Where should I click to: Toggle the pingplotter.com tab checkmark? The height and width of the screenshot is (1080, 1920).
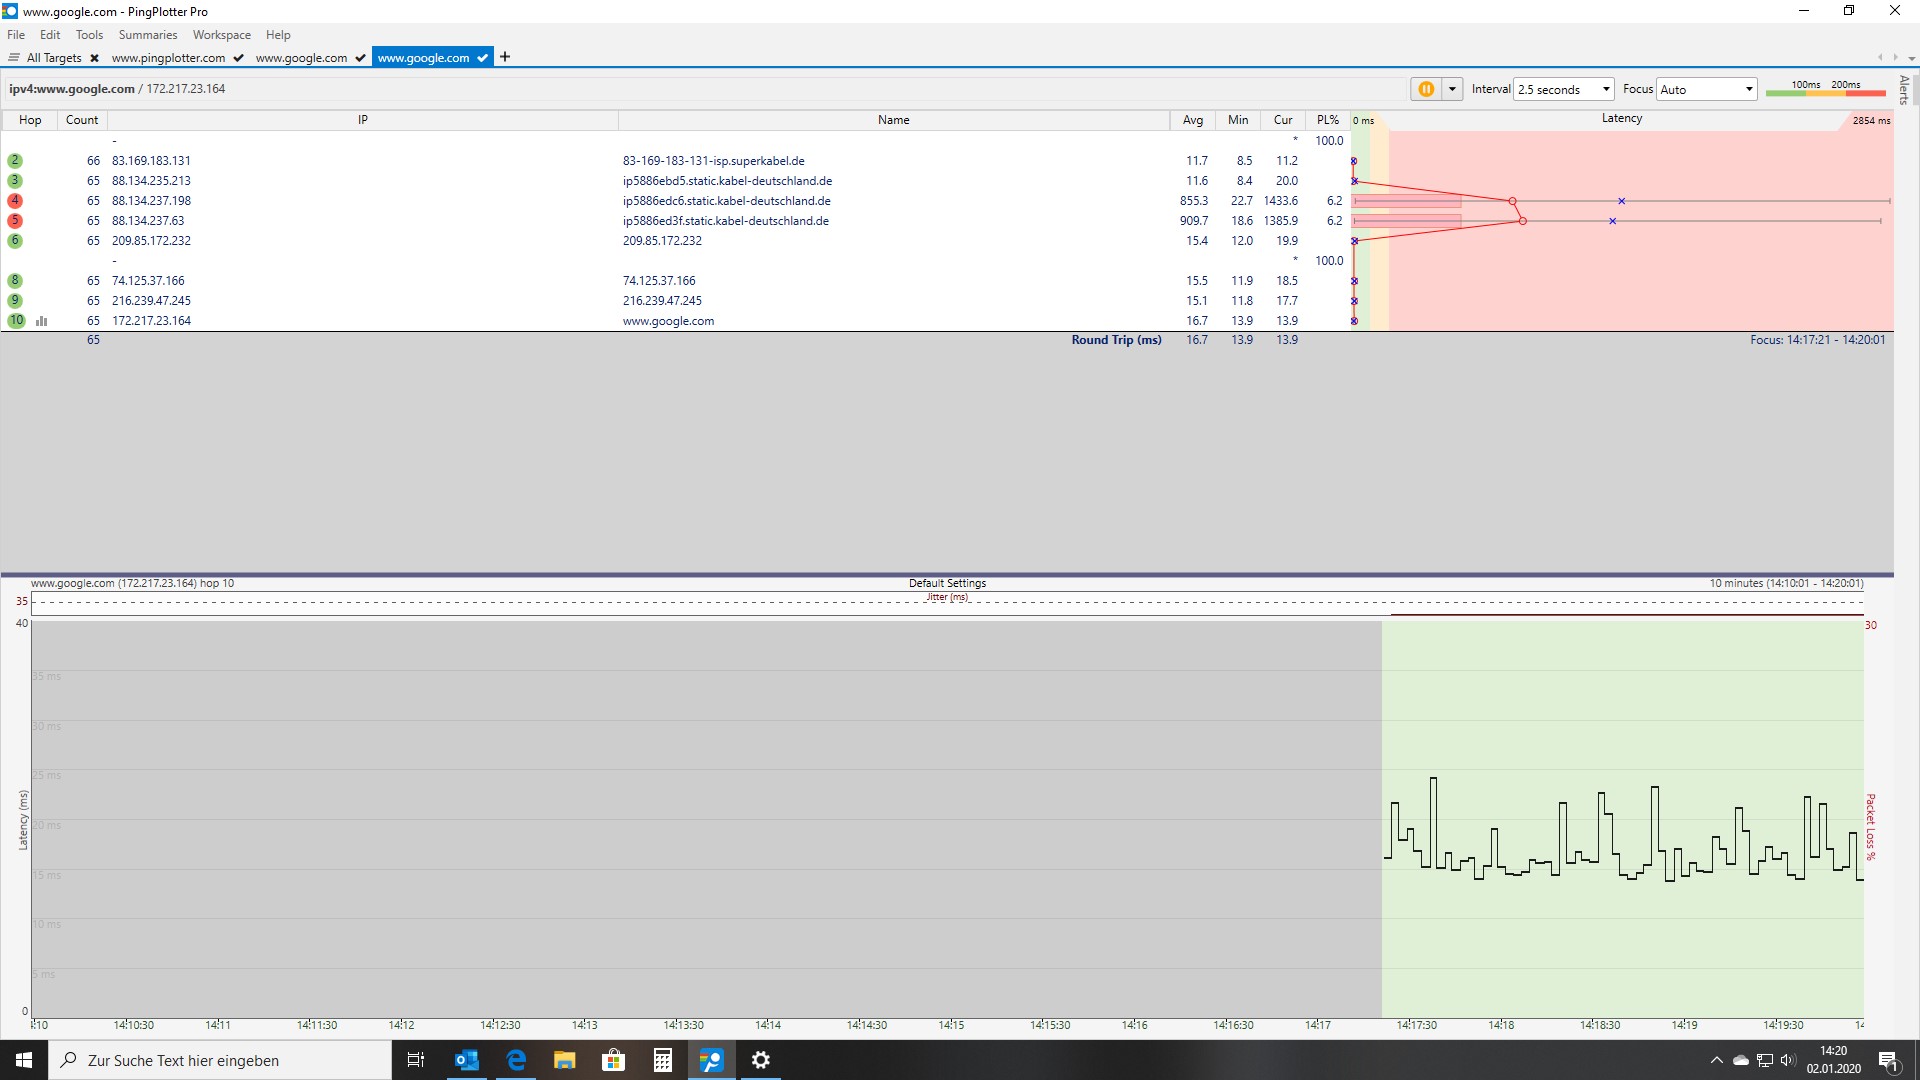click(238, 58)
